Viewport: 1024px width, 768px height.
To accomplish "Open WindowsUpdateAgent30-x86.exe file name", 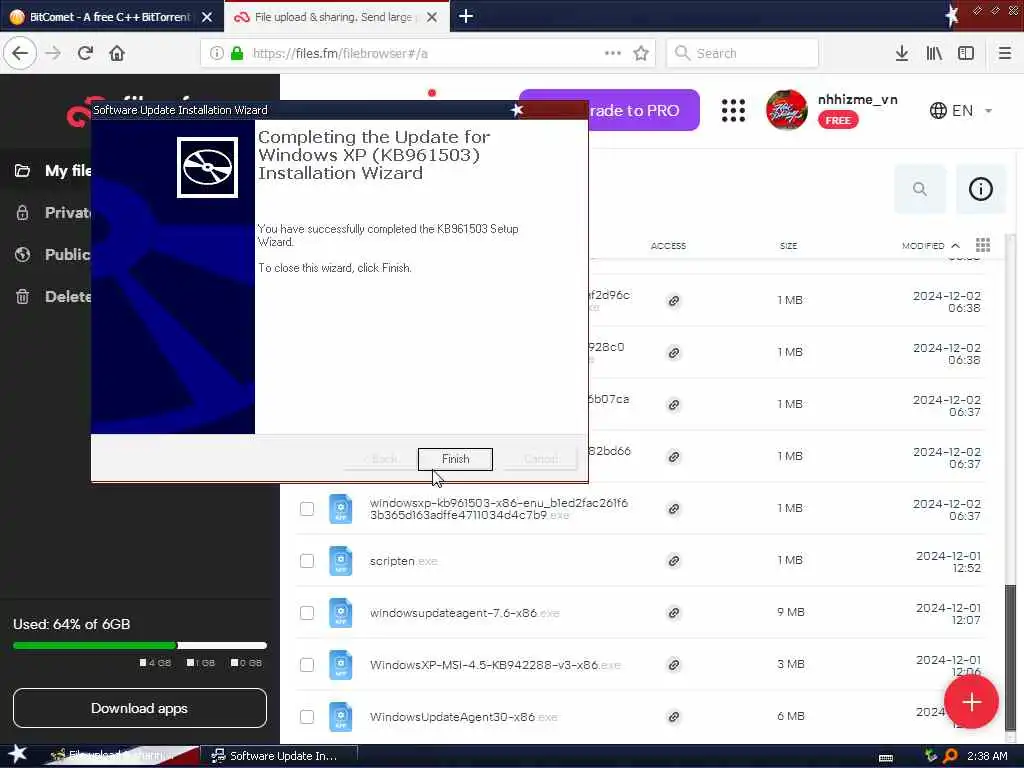I will coord(463,717).
